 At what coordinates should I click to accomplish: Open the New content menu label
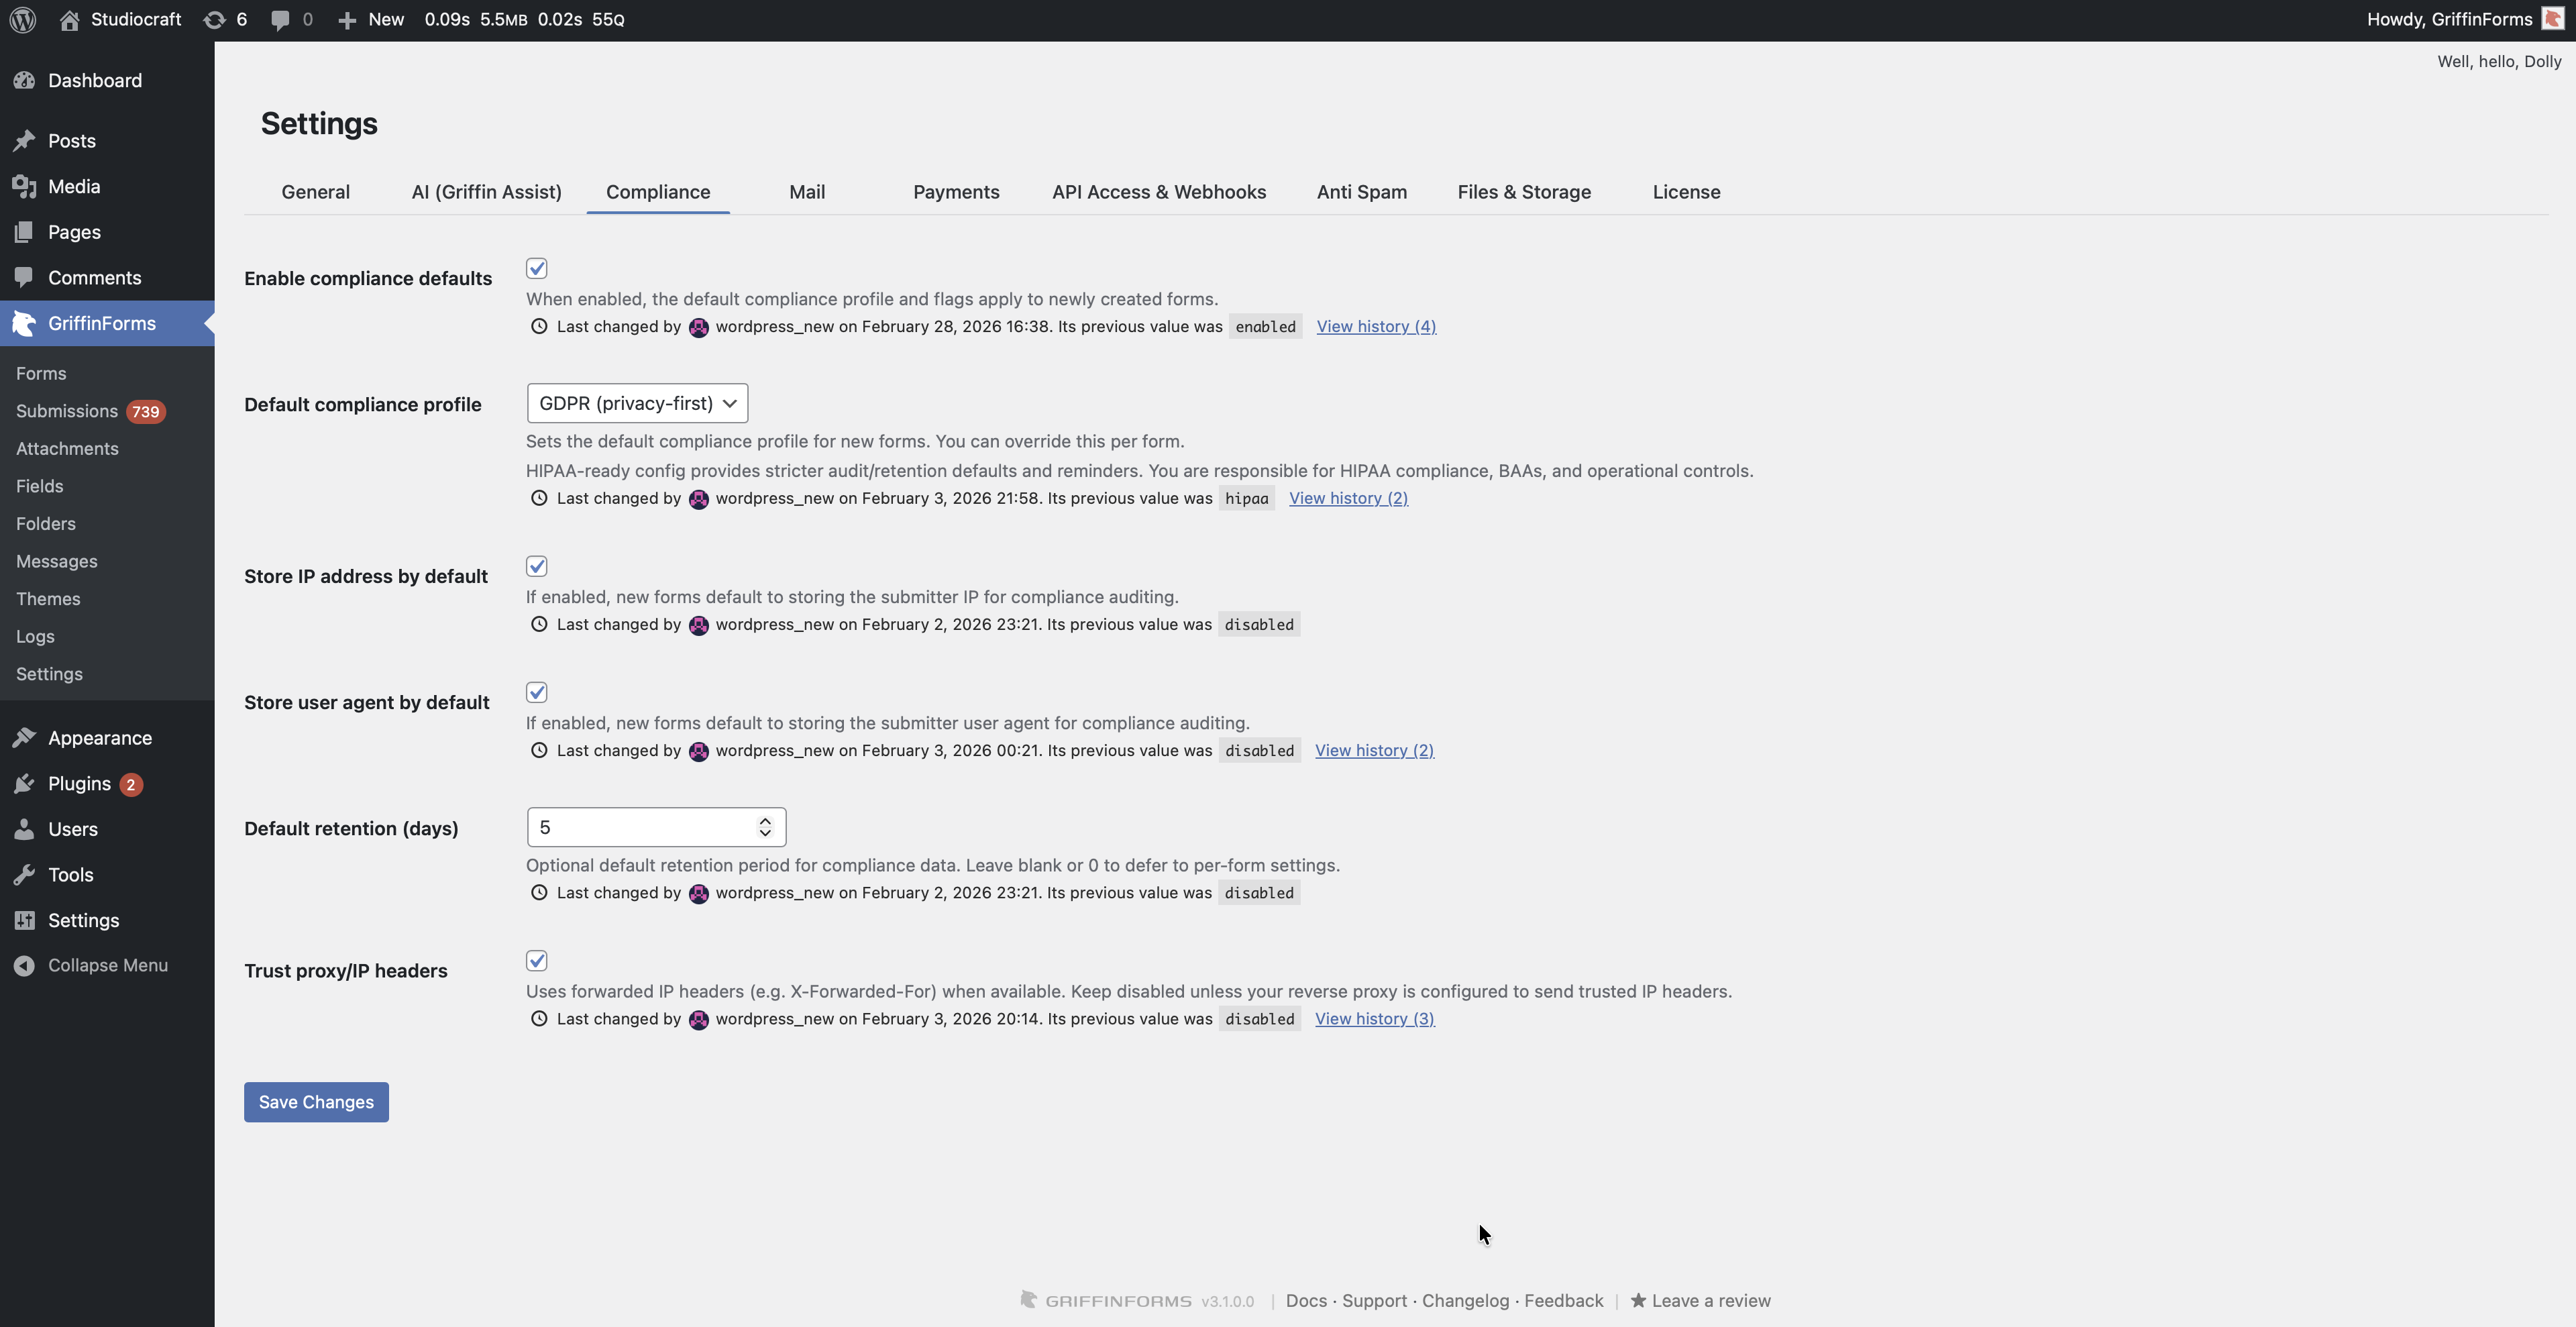click(x=386, y=20)
